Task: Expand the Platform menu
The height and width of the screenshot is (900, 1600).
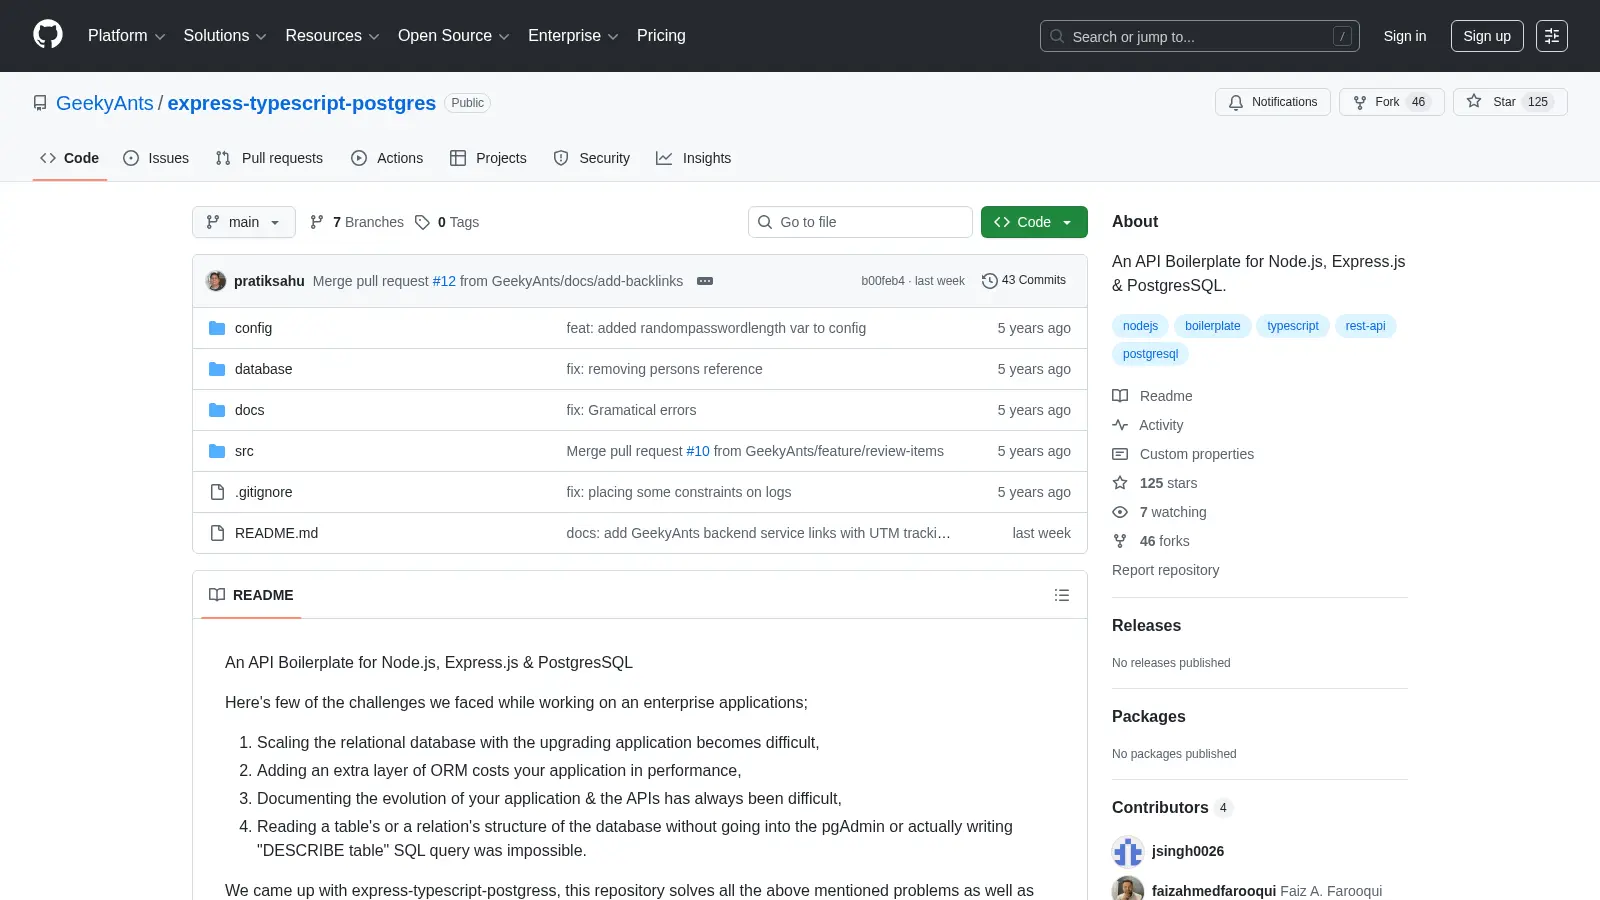Action: 126,36
